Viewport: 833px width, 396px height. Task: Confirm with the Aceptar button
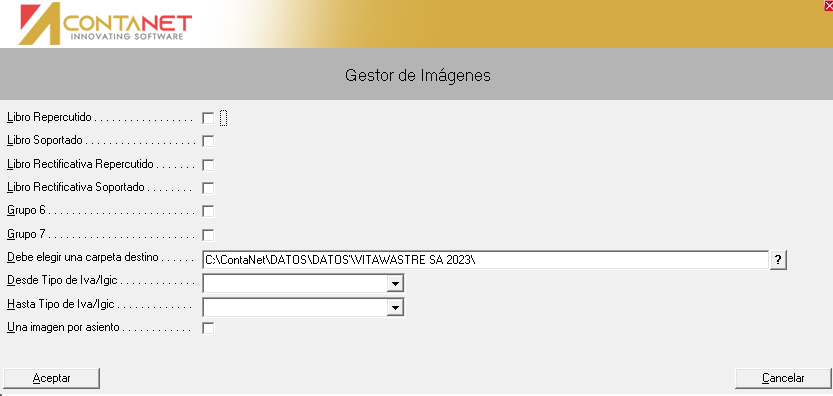(x=51, y=378)
